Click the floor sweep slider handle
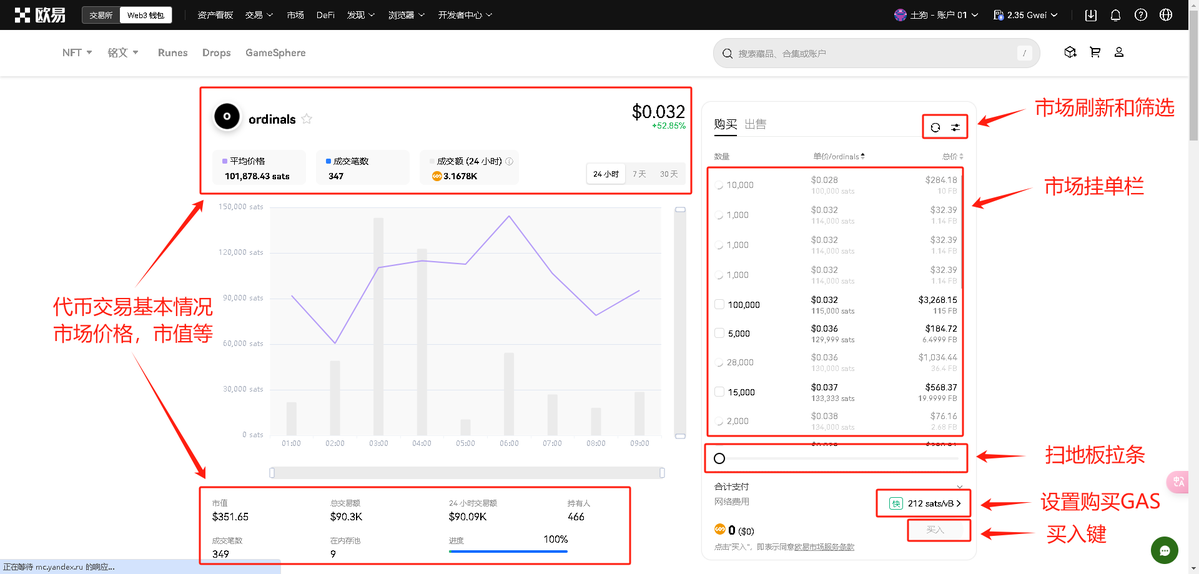 pos(719,458)
